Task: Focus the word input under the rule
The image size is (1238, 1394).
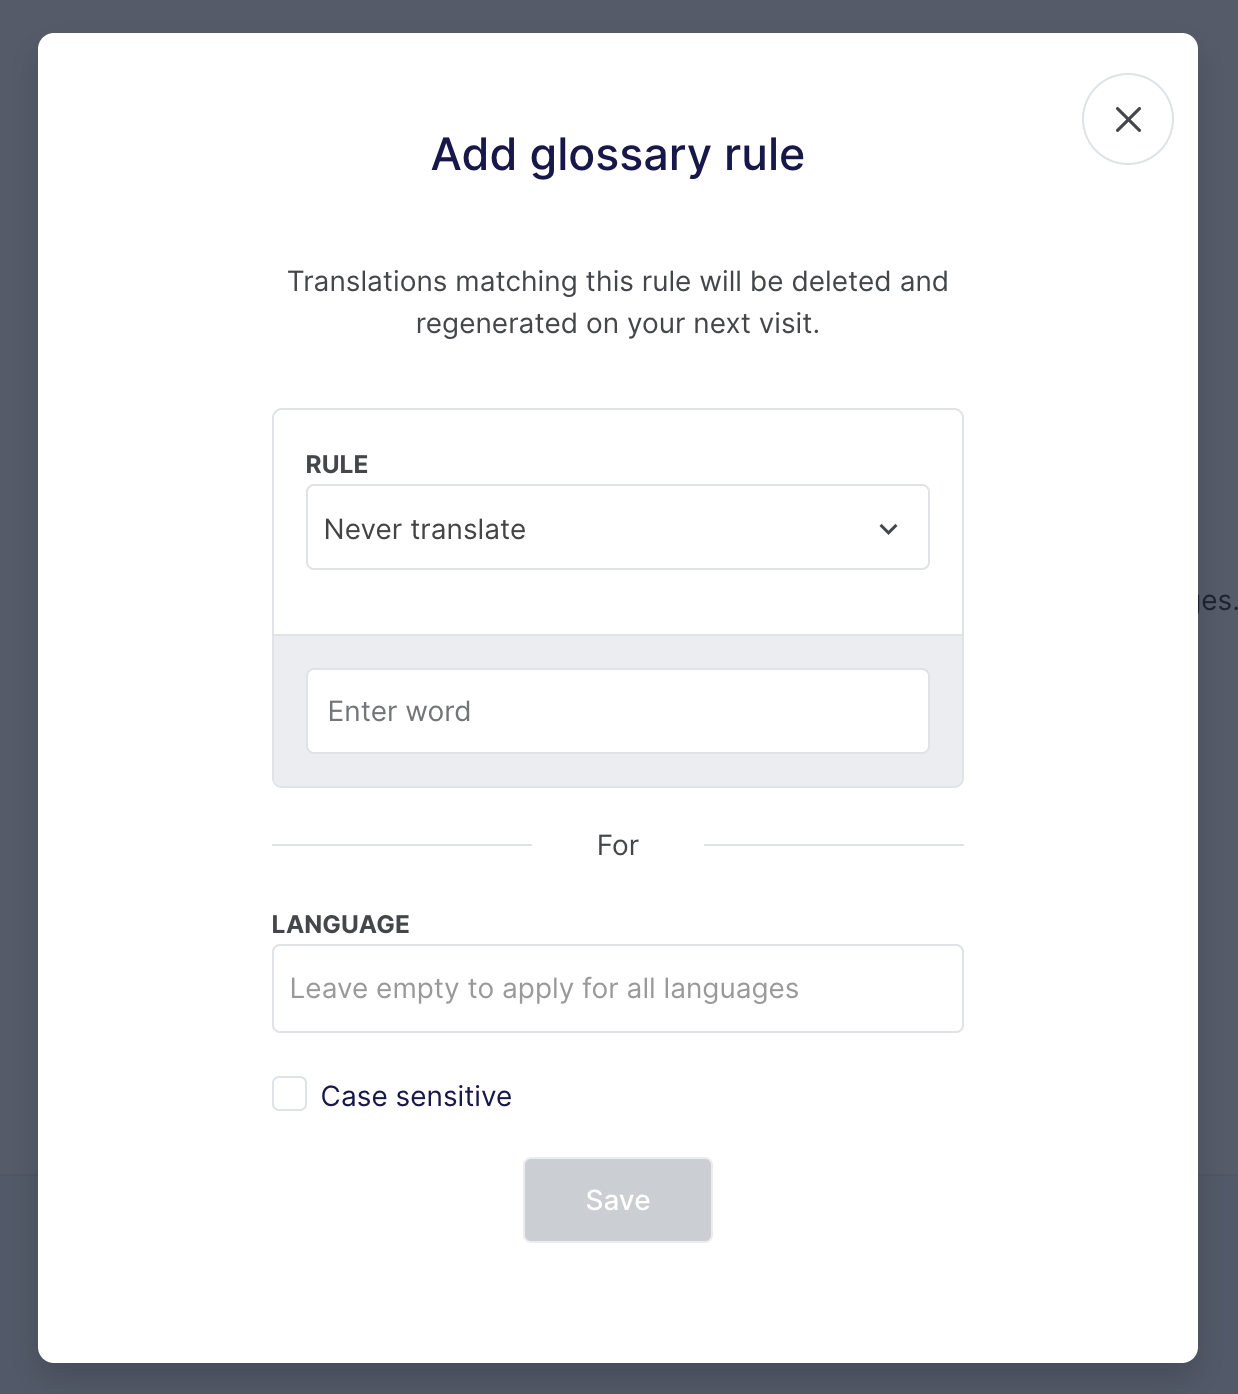Action: [617, 710]
